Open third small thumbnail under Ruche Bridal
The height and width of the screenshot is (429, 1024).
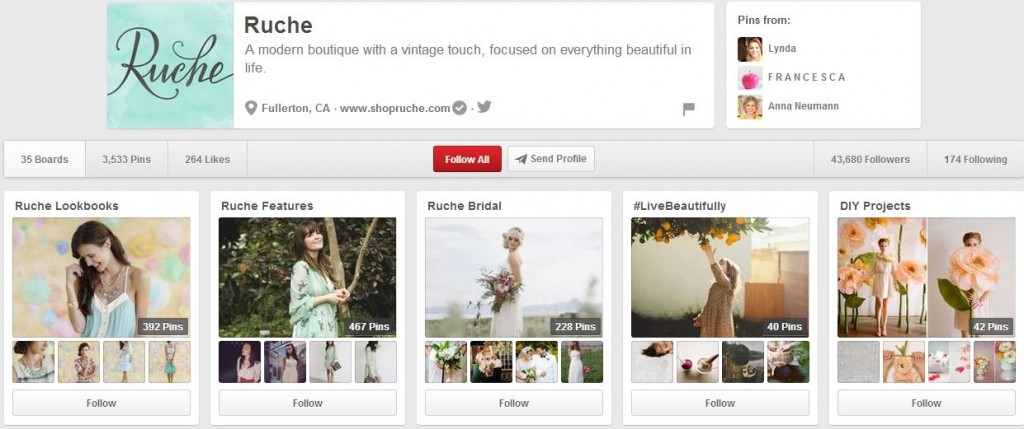[x=537, y=362]
